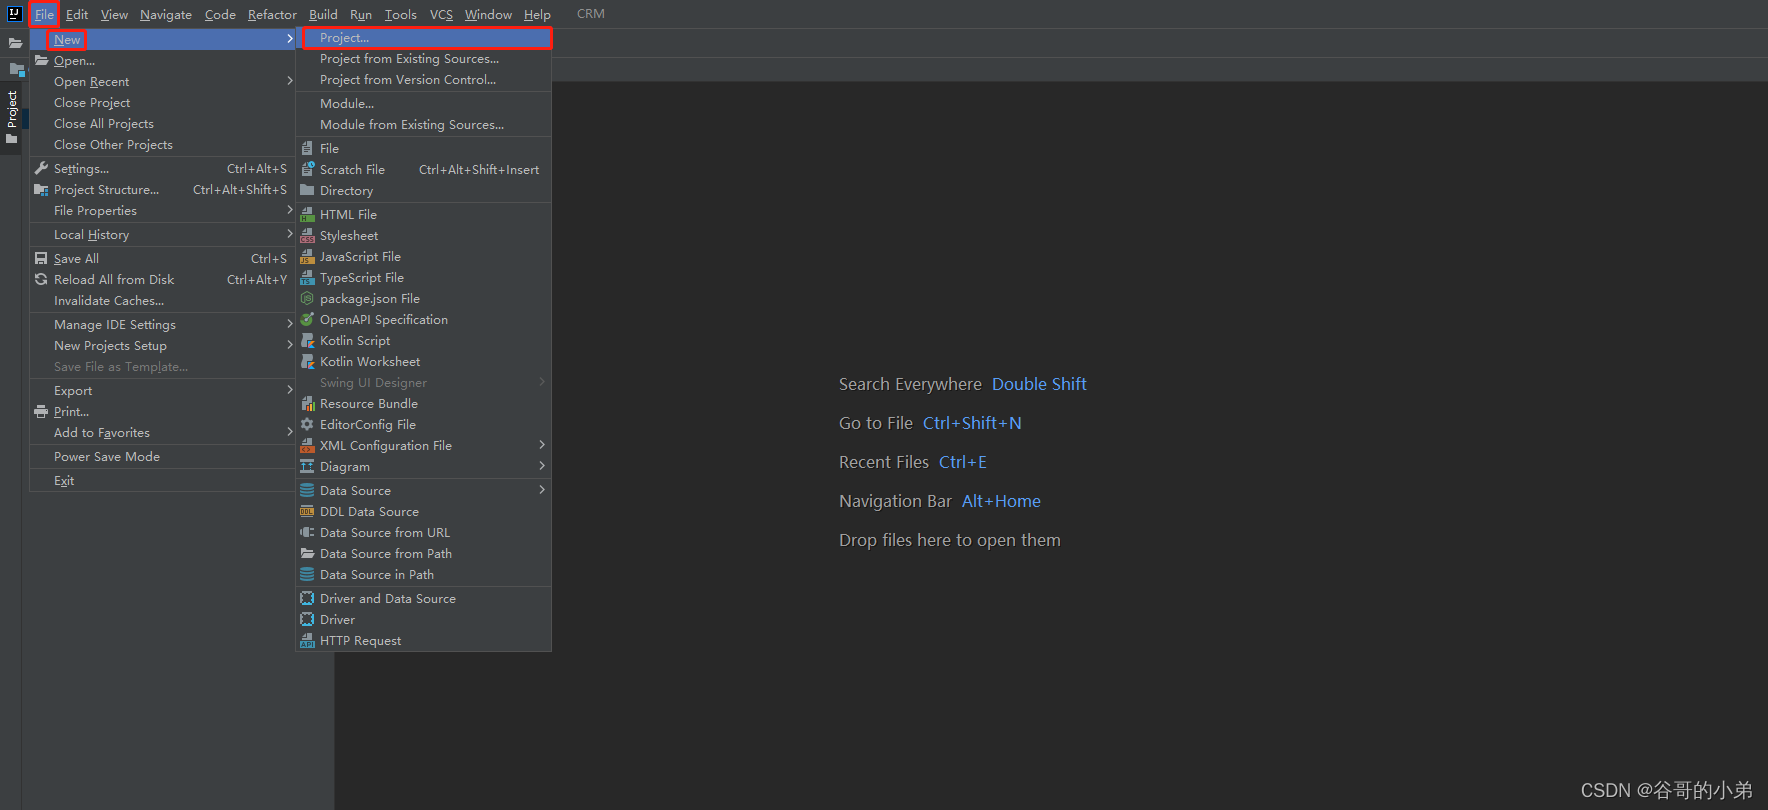Click the Print printer icon
Screen dimensions: 1768x810
[x=41, y=411]
